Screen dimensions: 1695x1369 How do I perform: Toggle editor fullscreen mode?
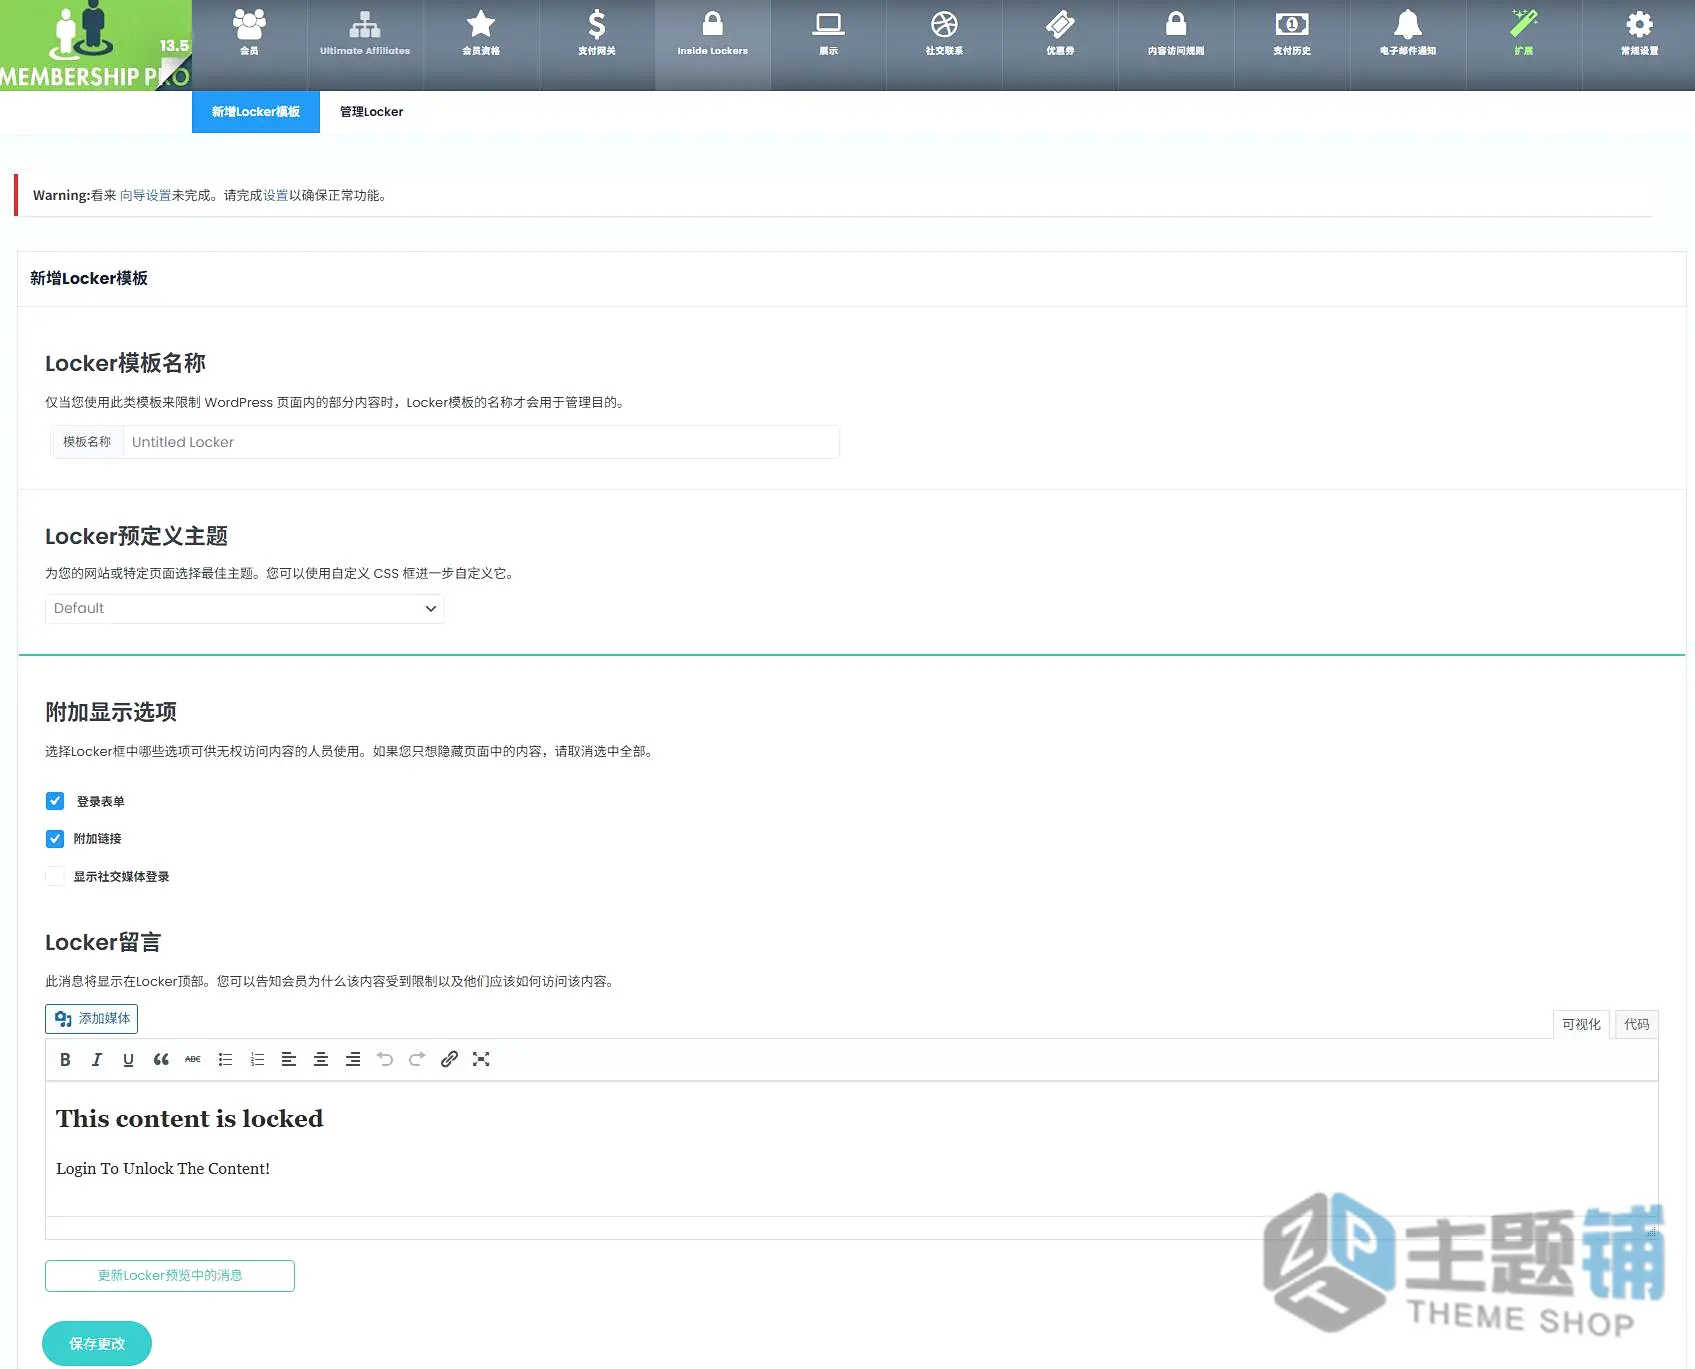[x=481, y=1060]
